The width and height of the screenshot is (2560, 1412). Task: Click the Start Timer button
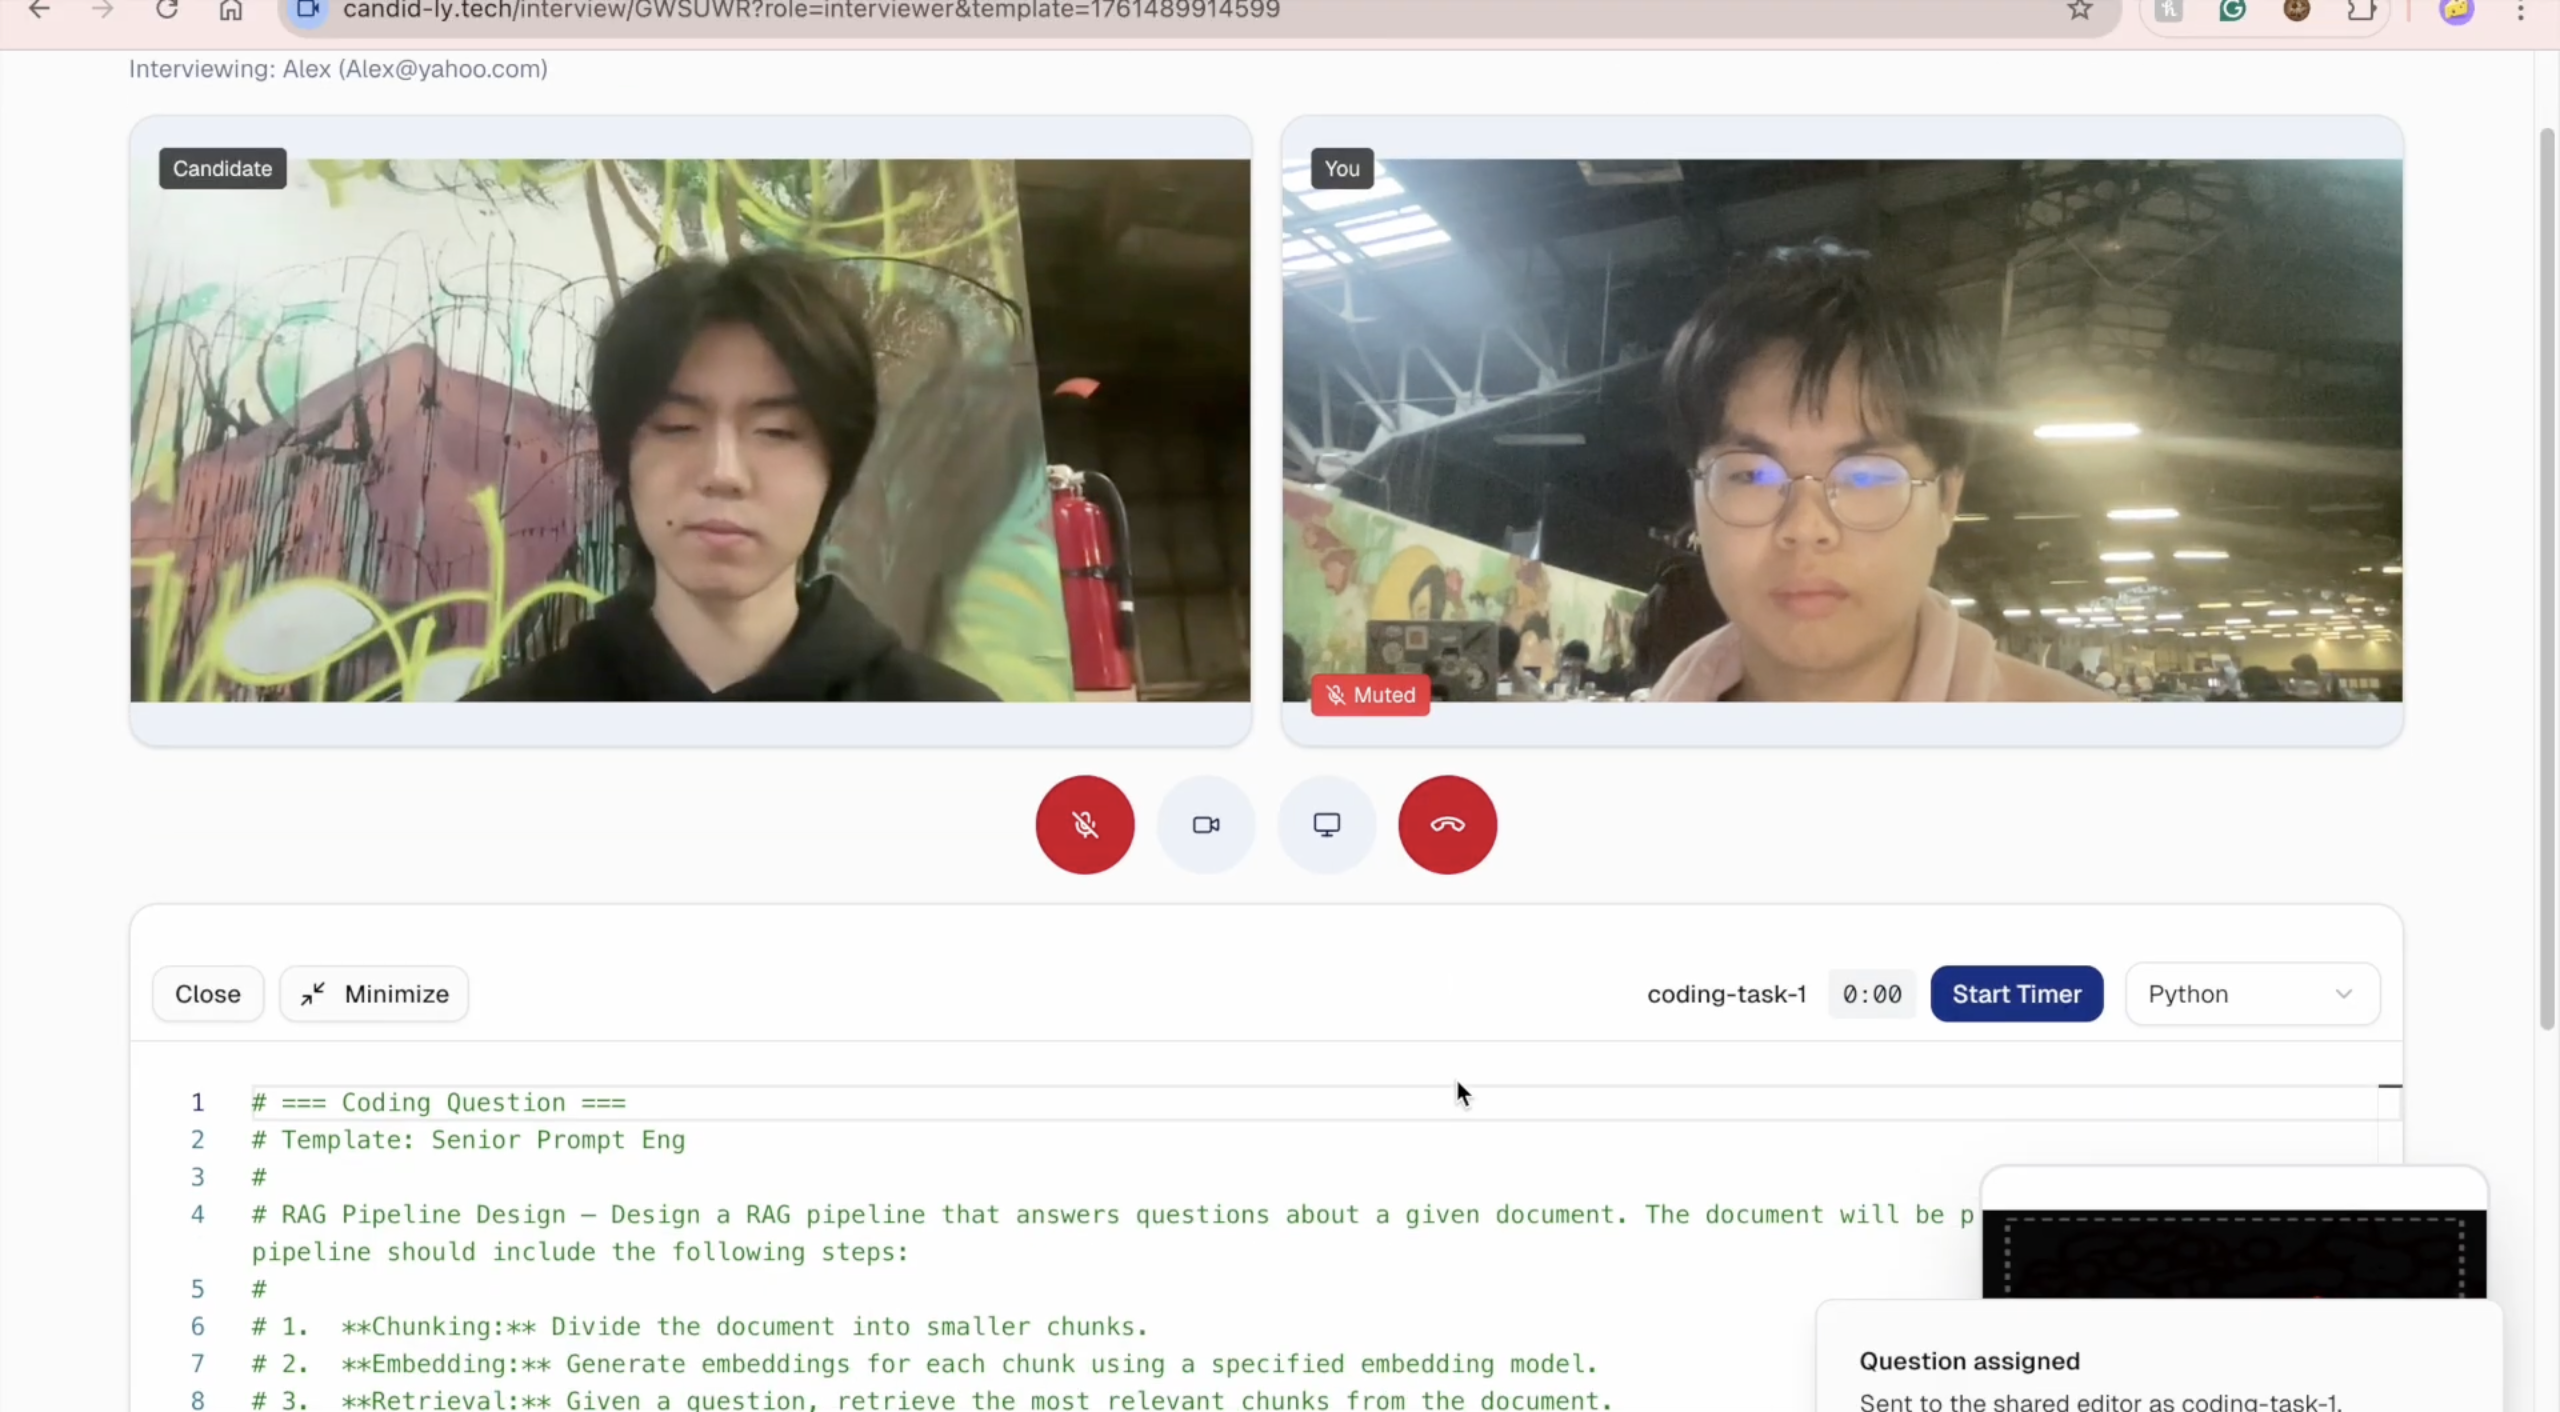point(2016,993)
